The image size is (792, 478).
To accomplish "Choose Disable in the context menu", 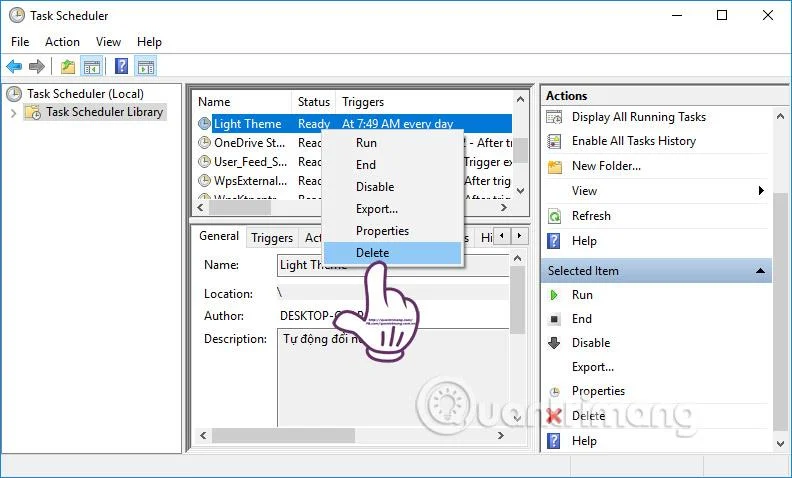I will pos(392,187).
